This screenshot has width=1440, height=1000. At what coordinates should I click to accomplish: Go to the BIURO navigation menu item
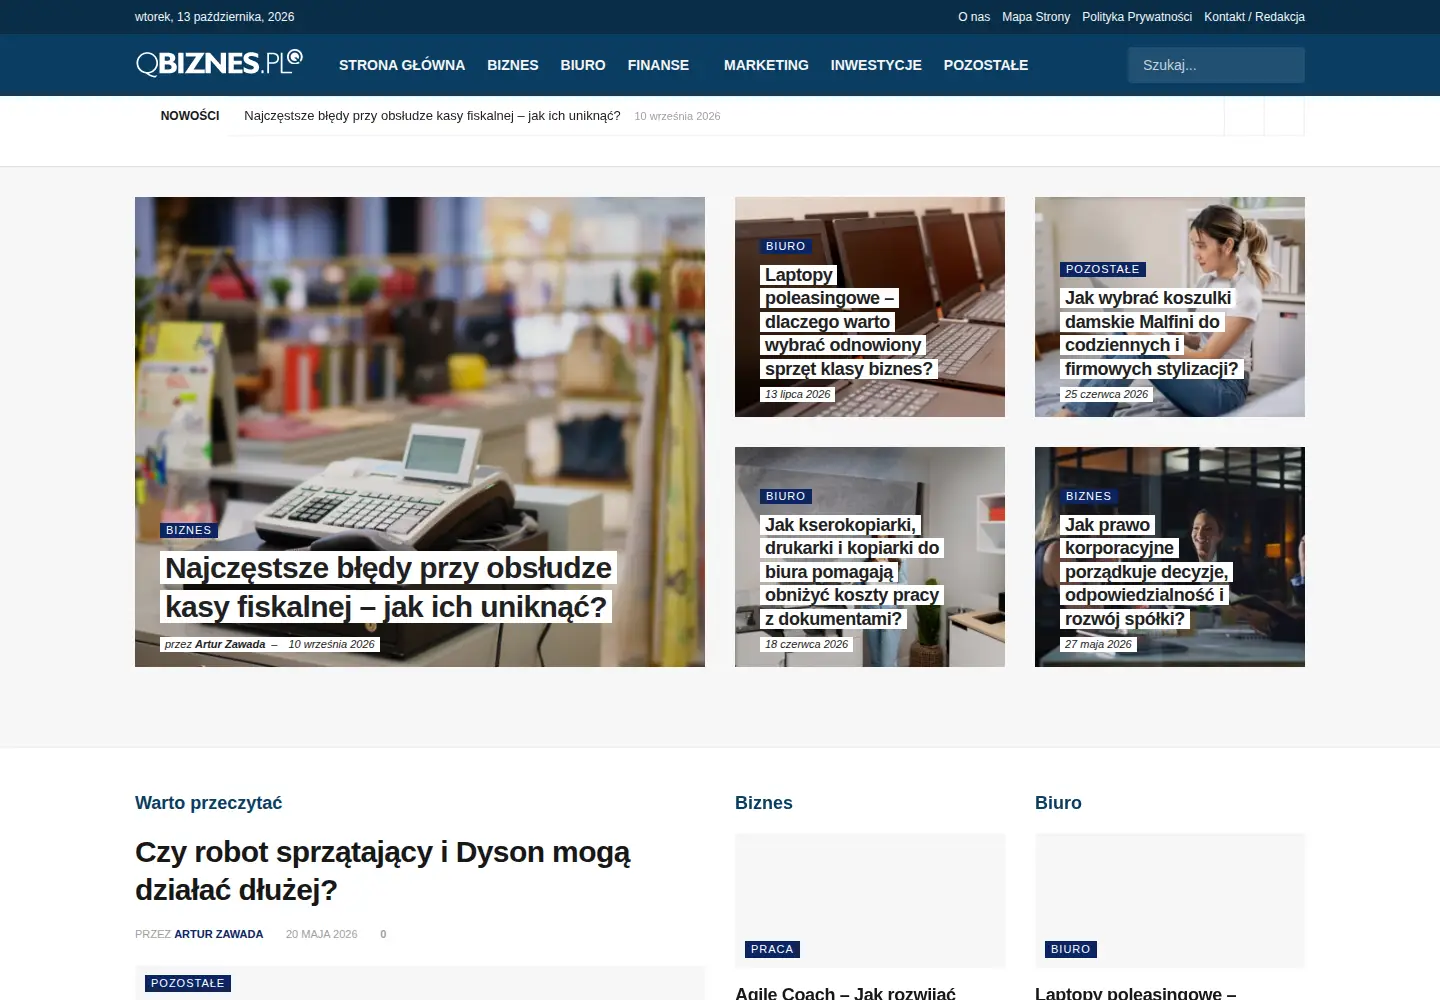583,65
